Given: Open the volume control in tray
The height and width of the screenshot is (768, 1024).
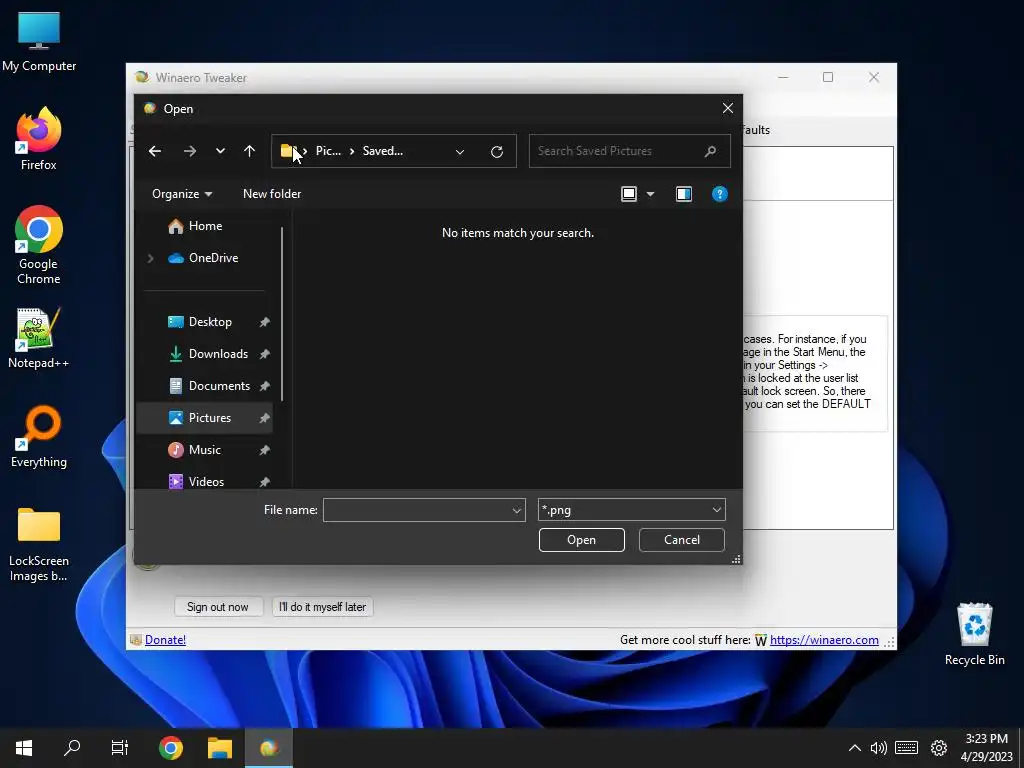Looking at the screenshot, I should pos(878,748).
